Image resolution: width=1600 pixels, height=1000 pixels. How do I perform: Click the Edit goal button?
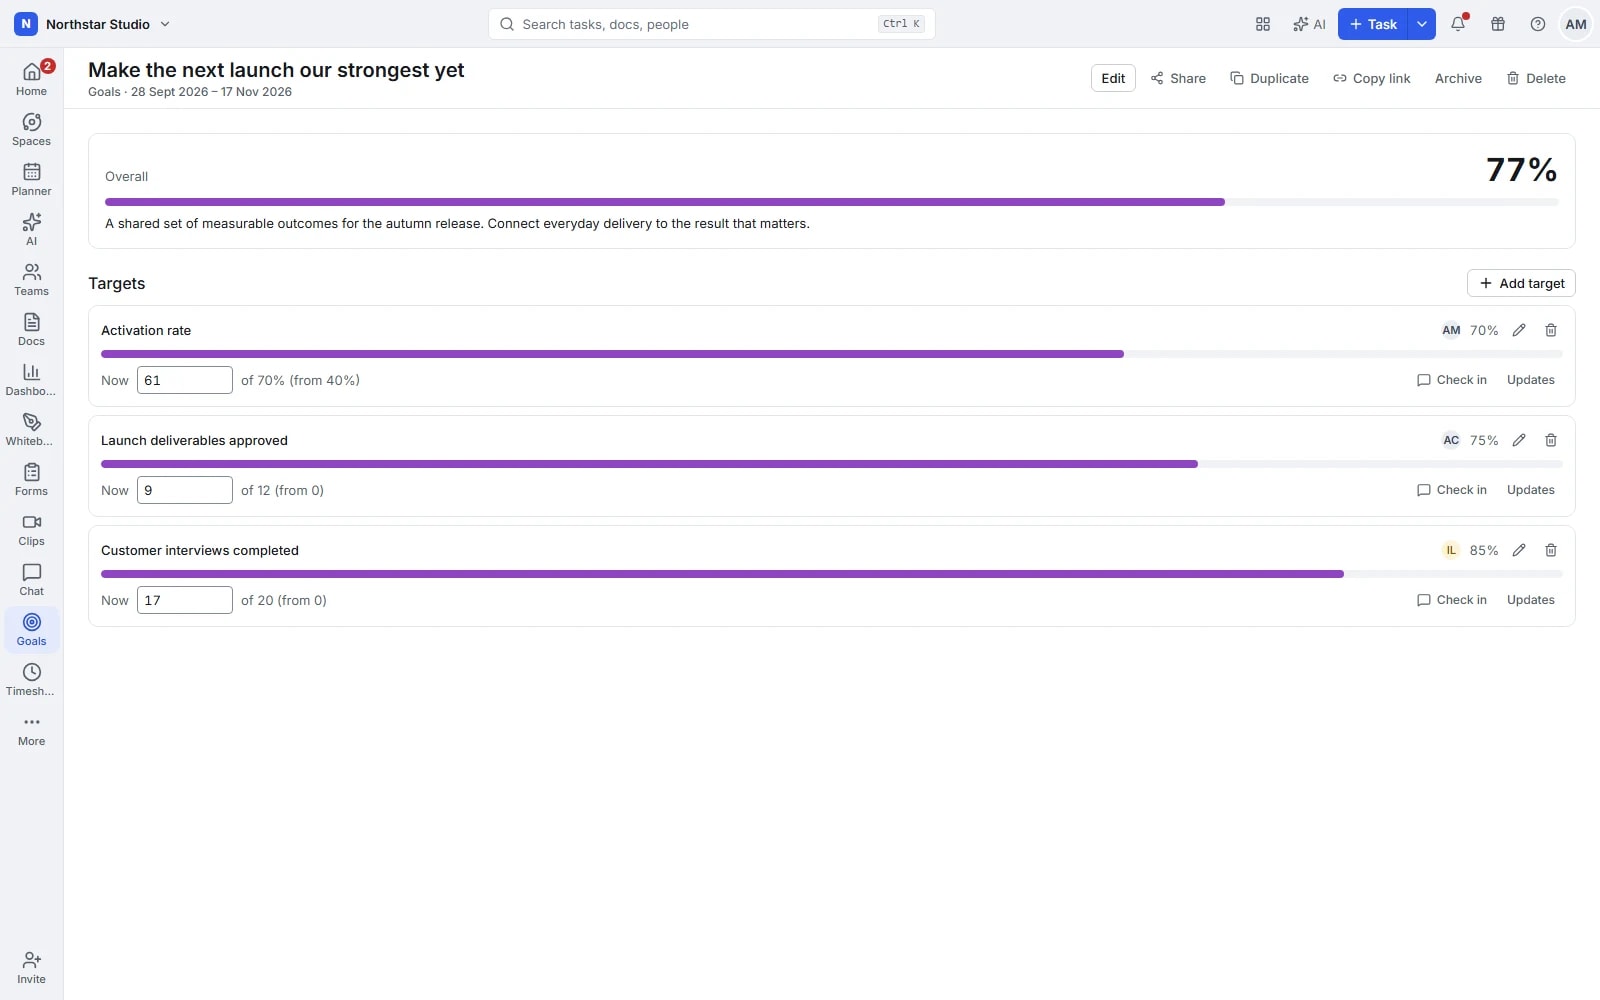pyautogui.click(x=1113, y=78)
